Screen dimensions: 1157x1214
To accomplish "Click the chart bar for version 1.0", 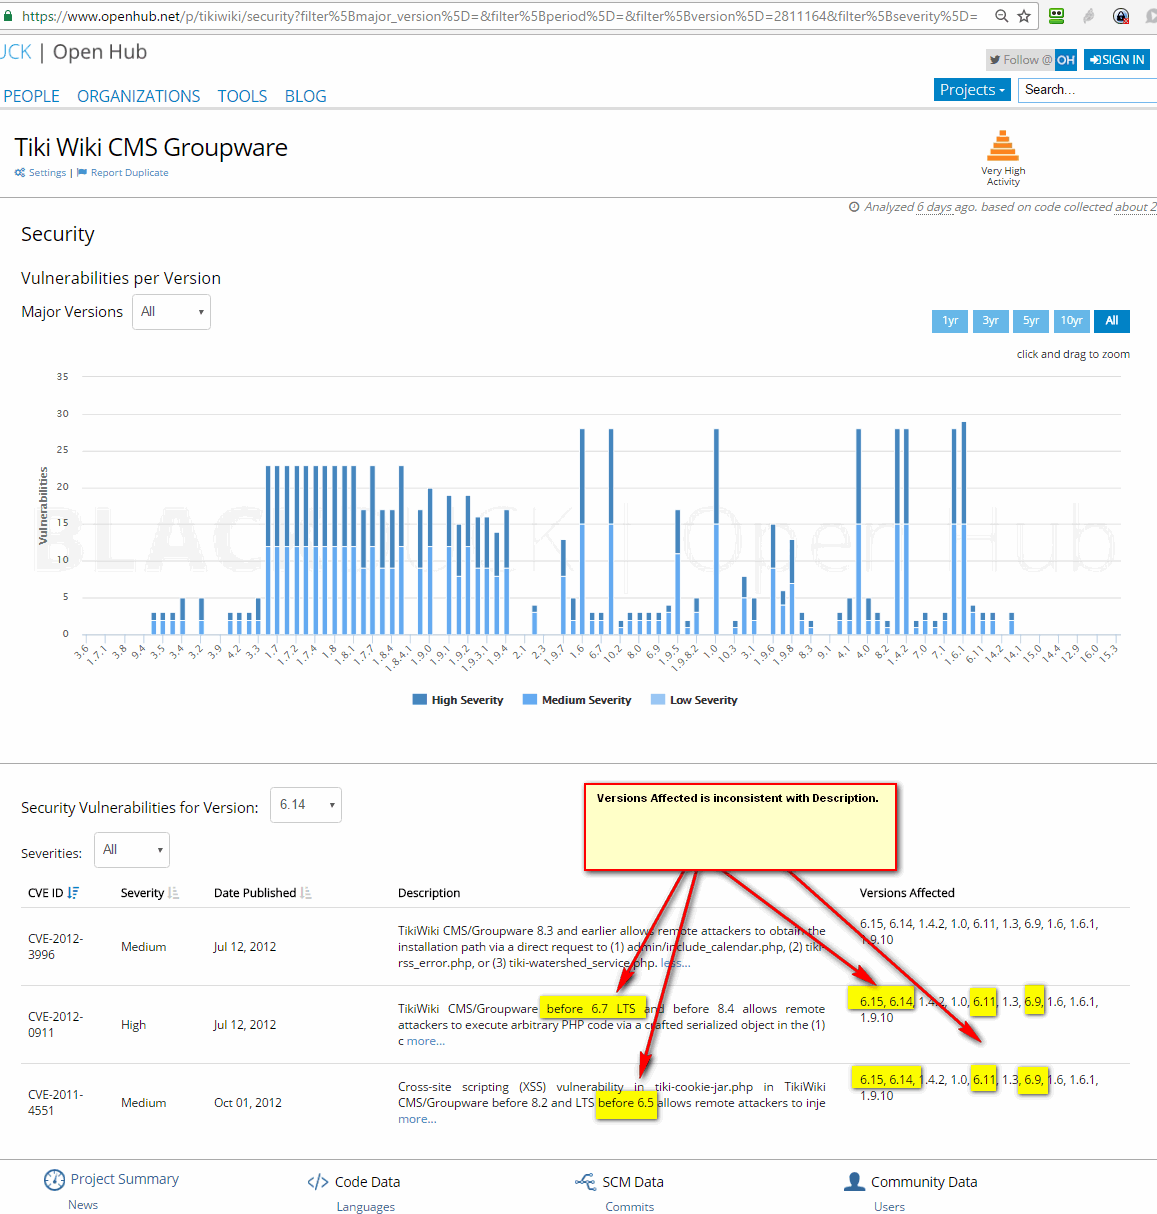I will click(716, 531).
